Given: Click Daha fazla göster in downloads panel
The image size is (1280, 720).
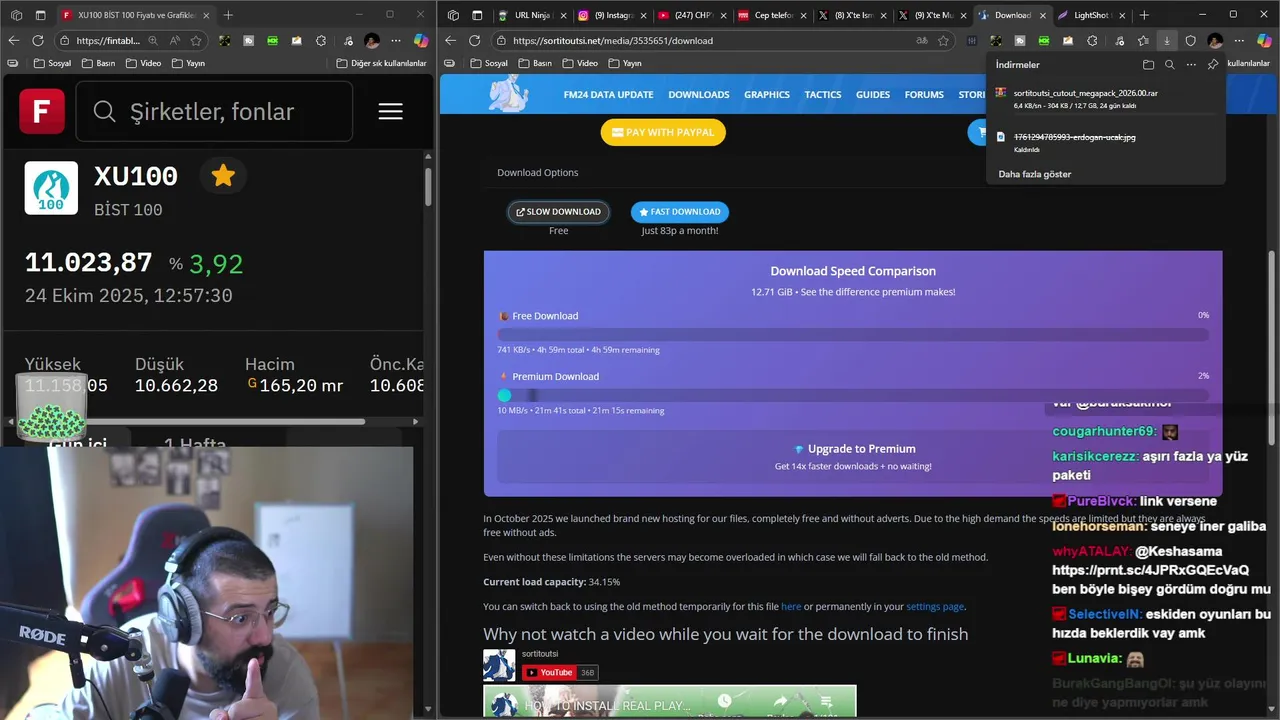Looking at the screenshot, I should (x=1034, y=174).
